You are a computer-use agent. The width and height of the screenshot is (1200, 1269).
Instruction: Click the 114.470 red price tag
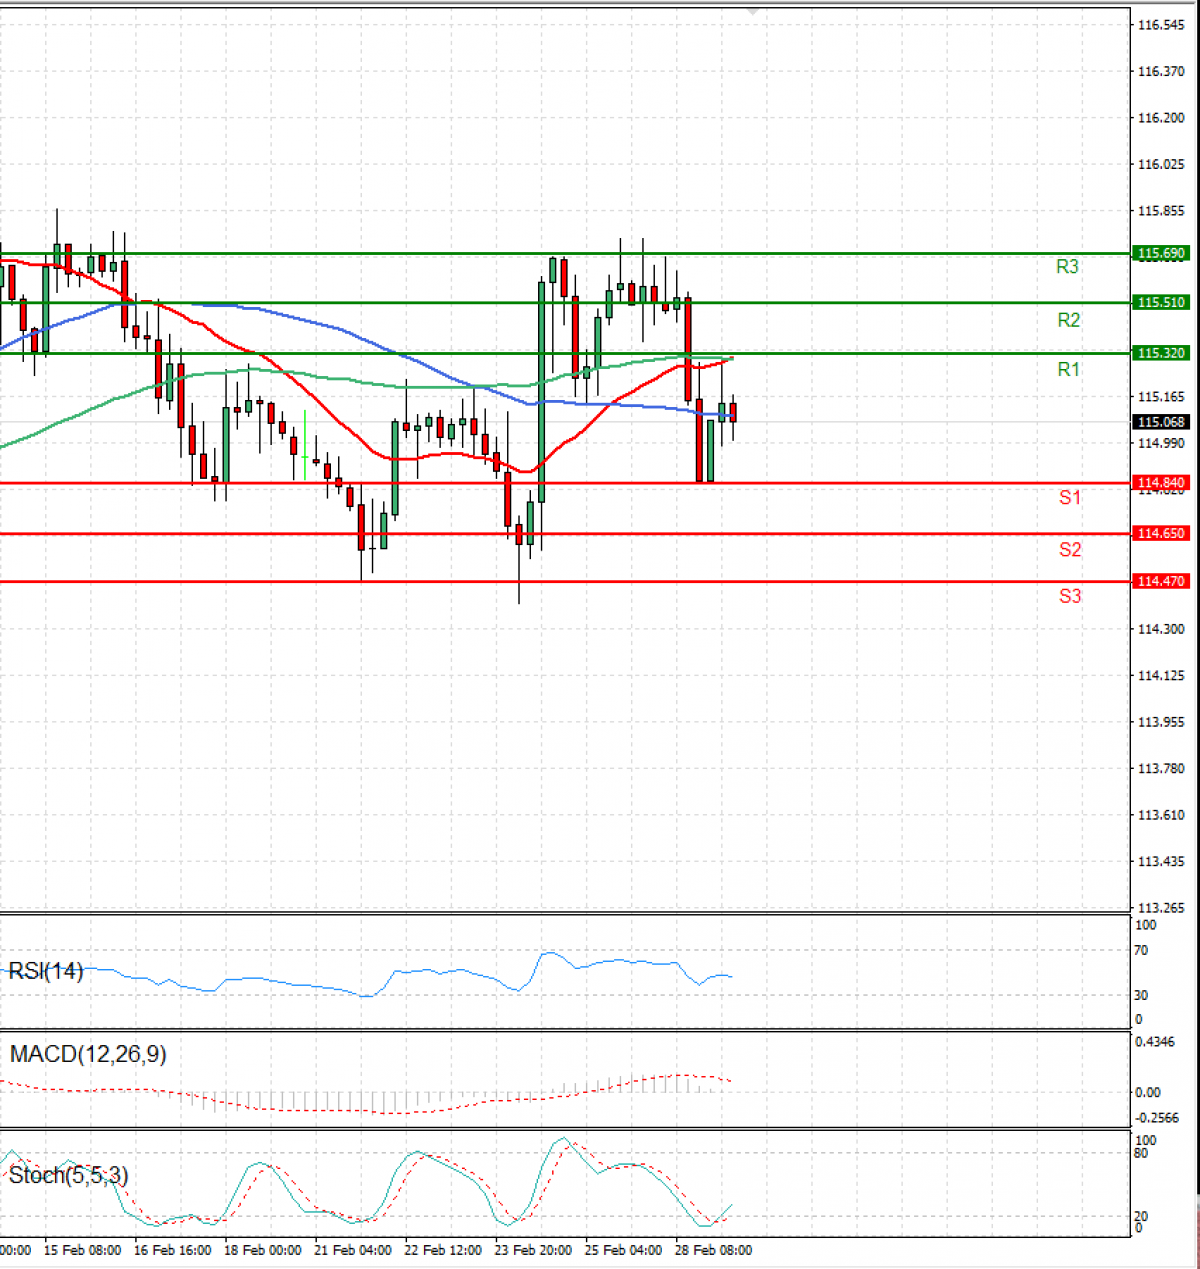pyautogui.click(x=1160, y=581)
